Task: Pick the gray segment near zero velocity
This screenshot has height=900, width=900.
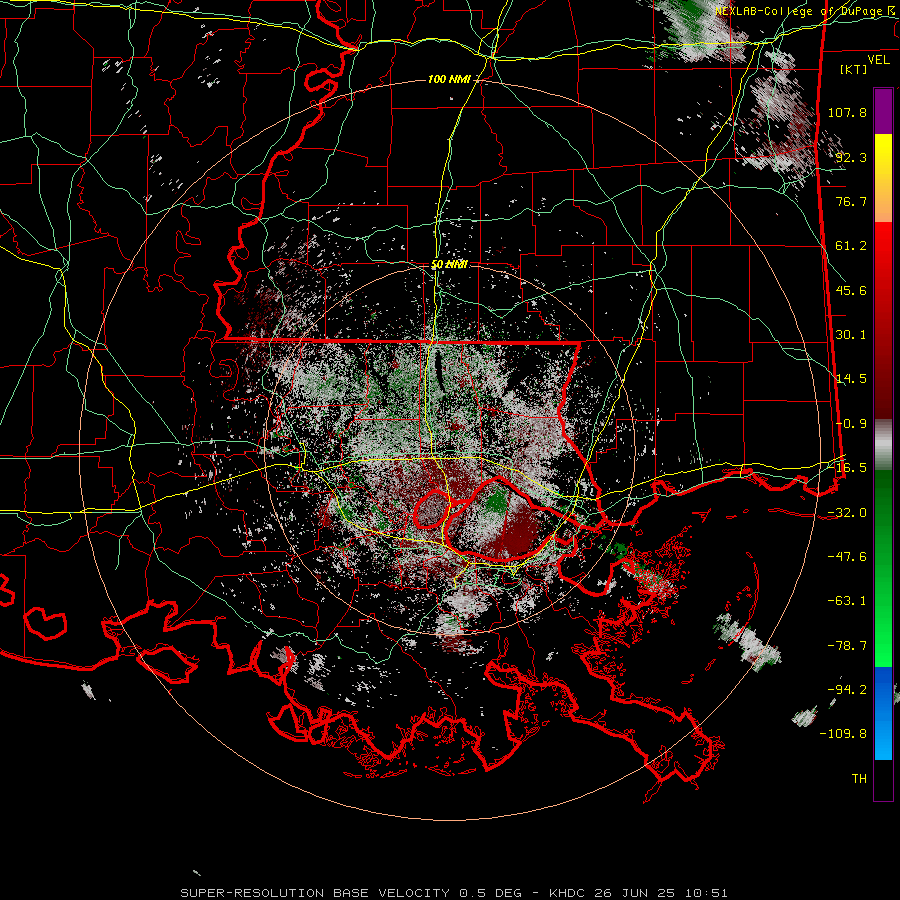Action: tap(883, 445)
